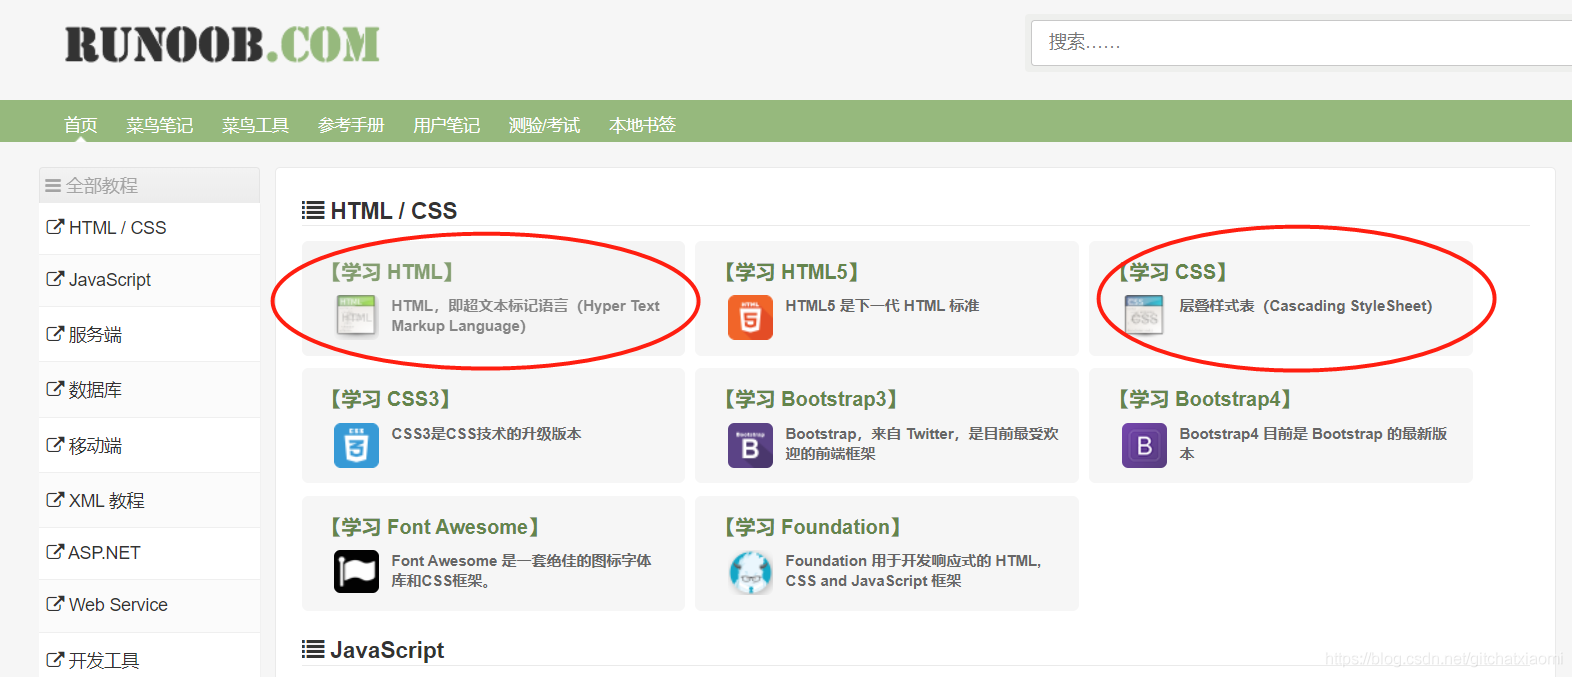Open the 【学习 Bootstrap4】 title link
Image resolution: width=1572 pixels, height=677 pixels.
[x=1205, y=398]
